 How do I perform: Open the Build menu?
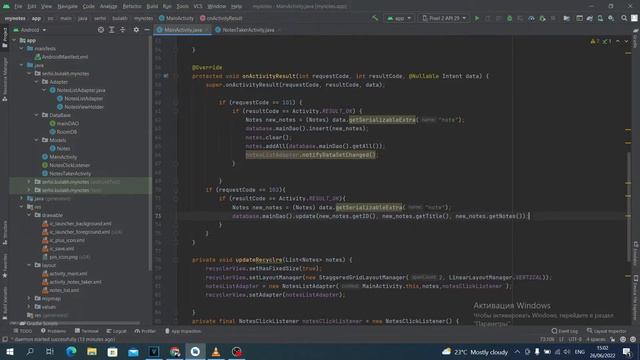(152, 6)
